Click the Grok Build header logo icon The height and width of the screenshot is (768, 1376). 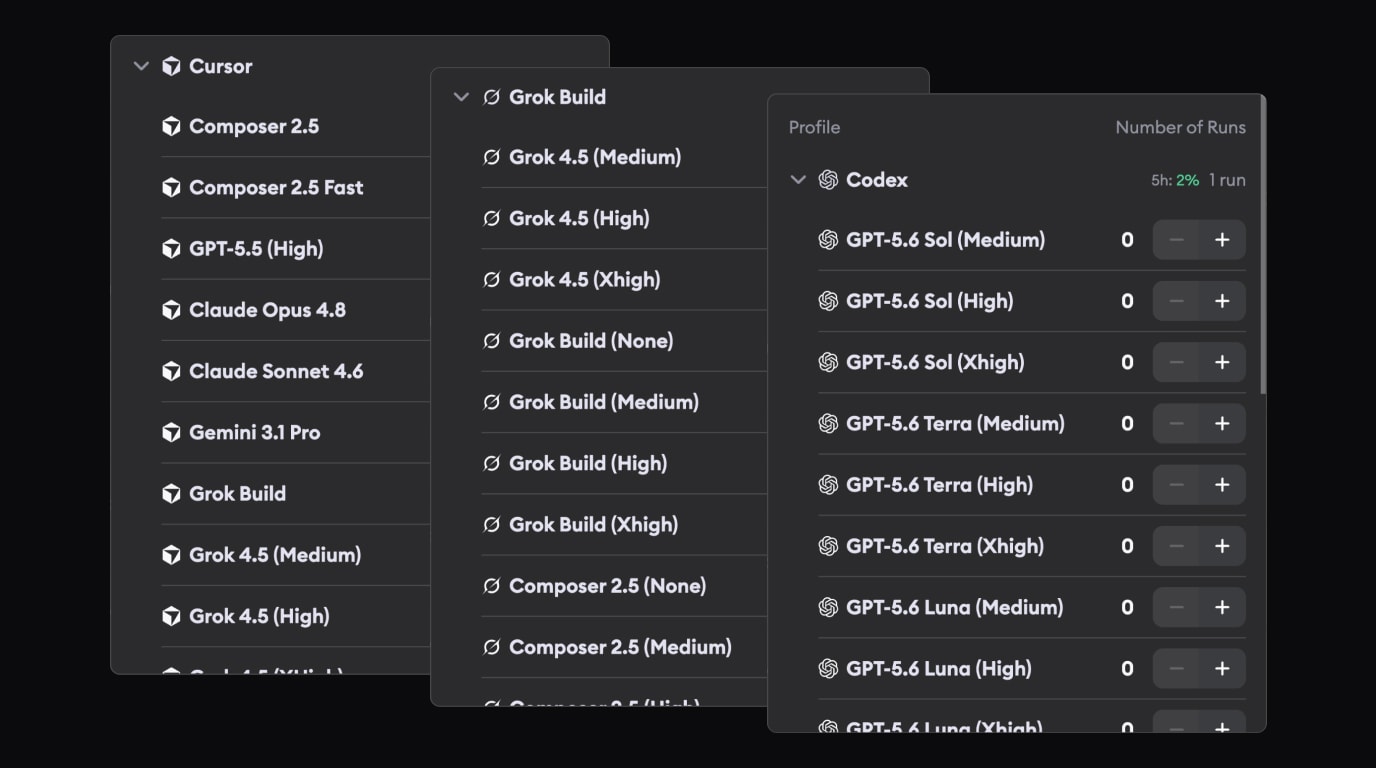[491, 97]
